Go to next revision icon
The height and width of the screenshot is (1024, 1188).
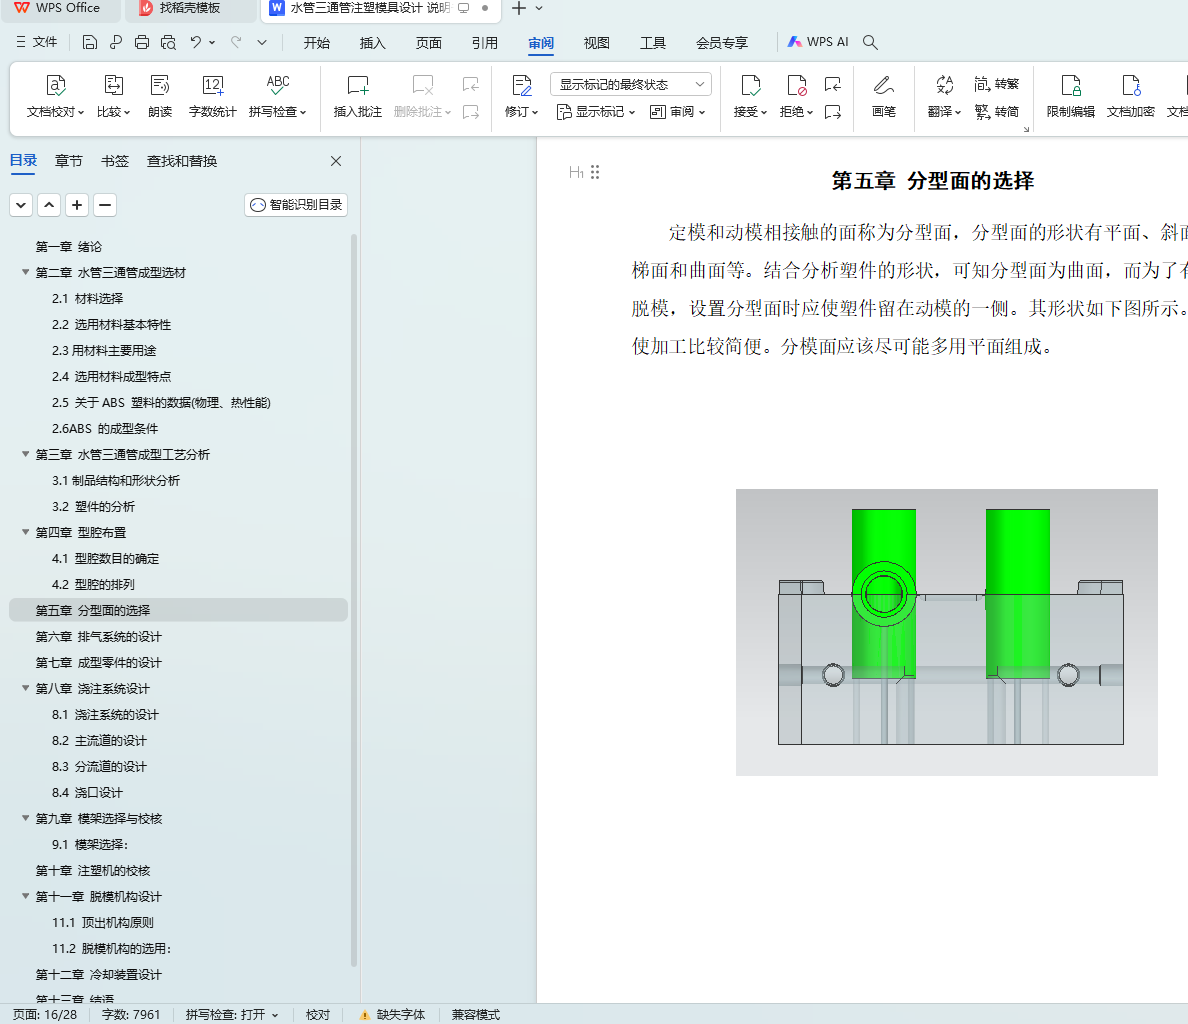click(833, 112)
